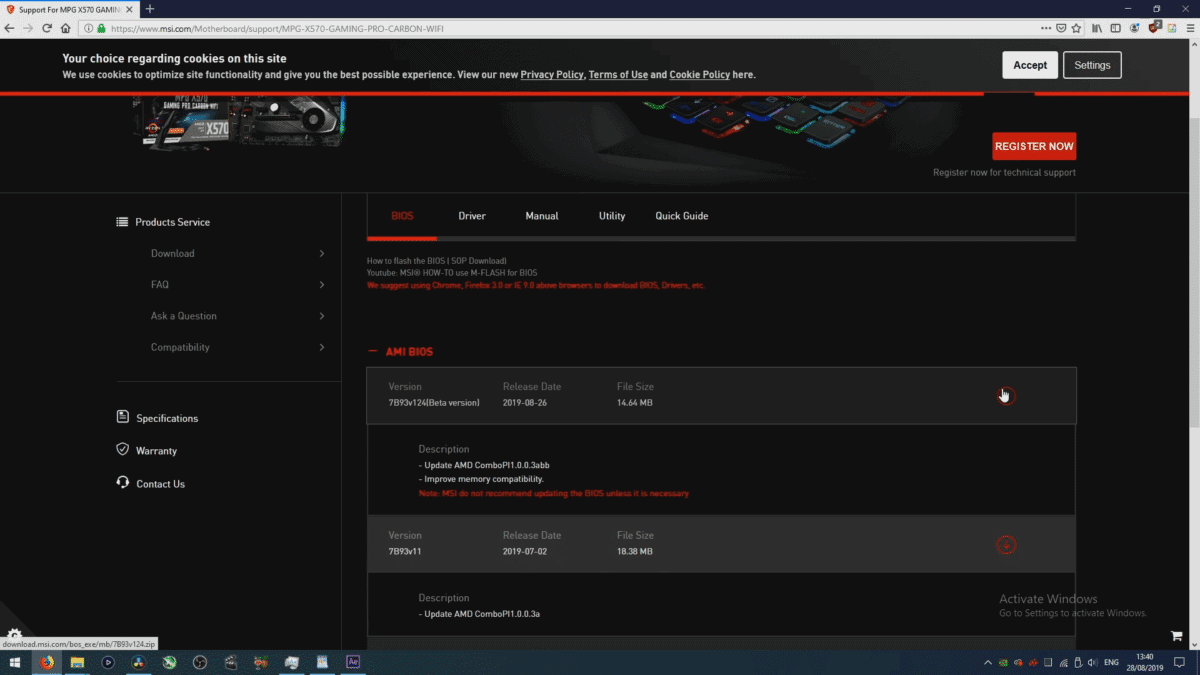Open the Cookie Policy link
Viewport: 1200px width, 675px height.
click(700, 75)
